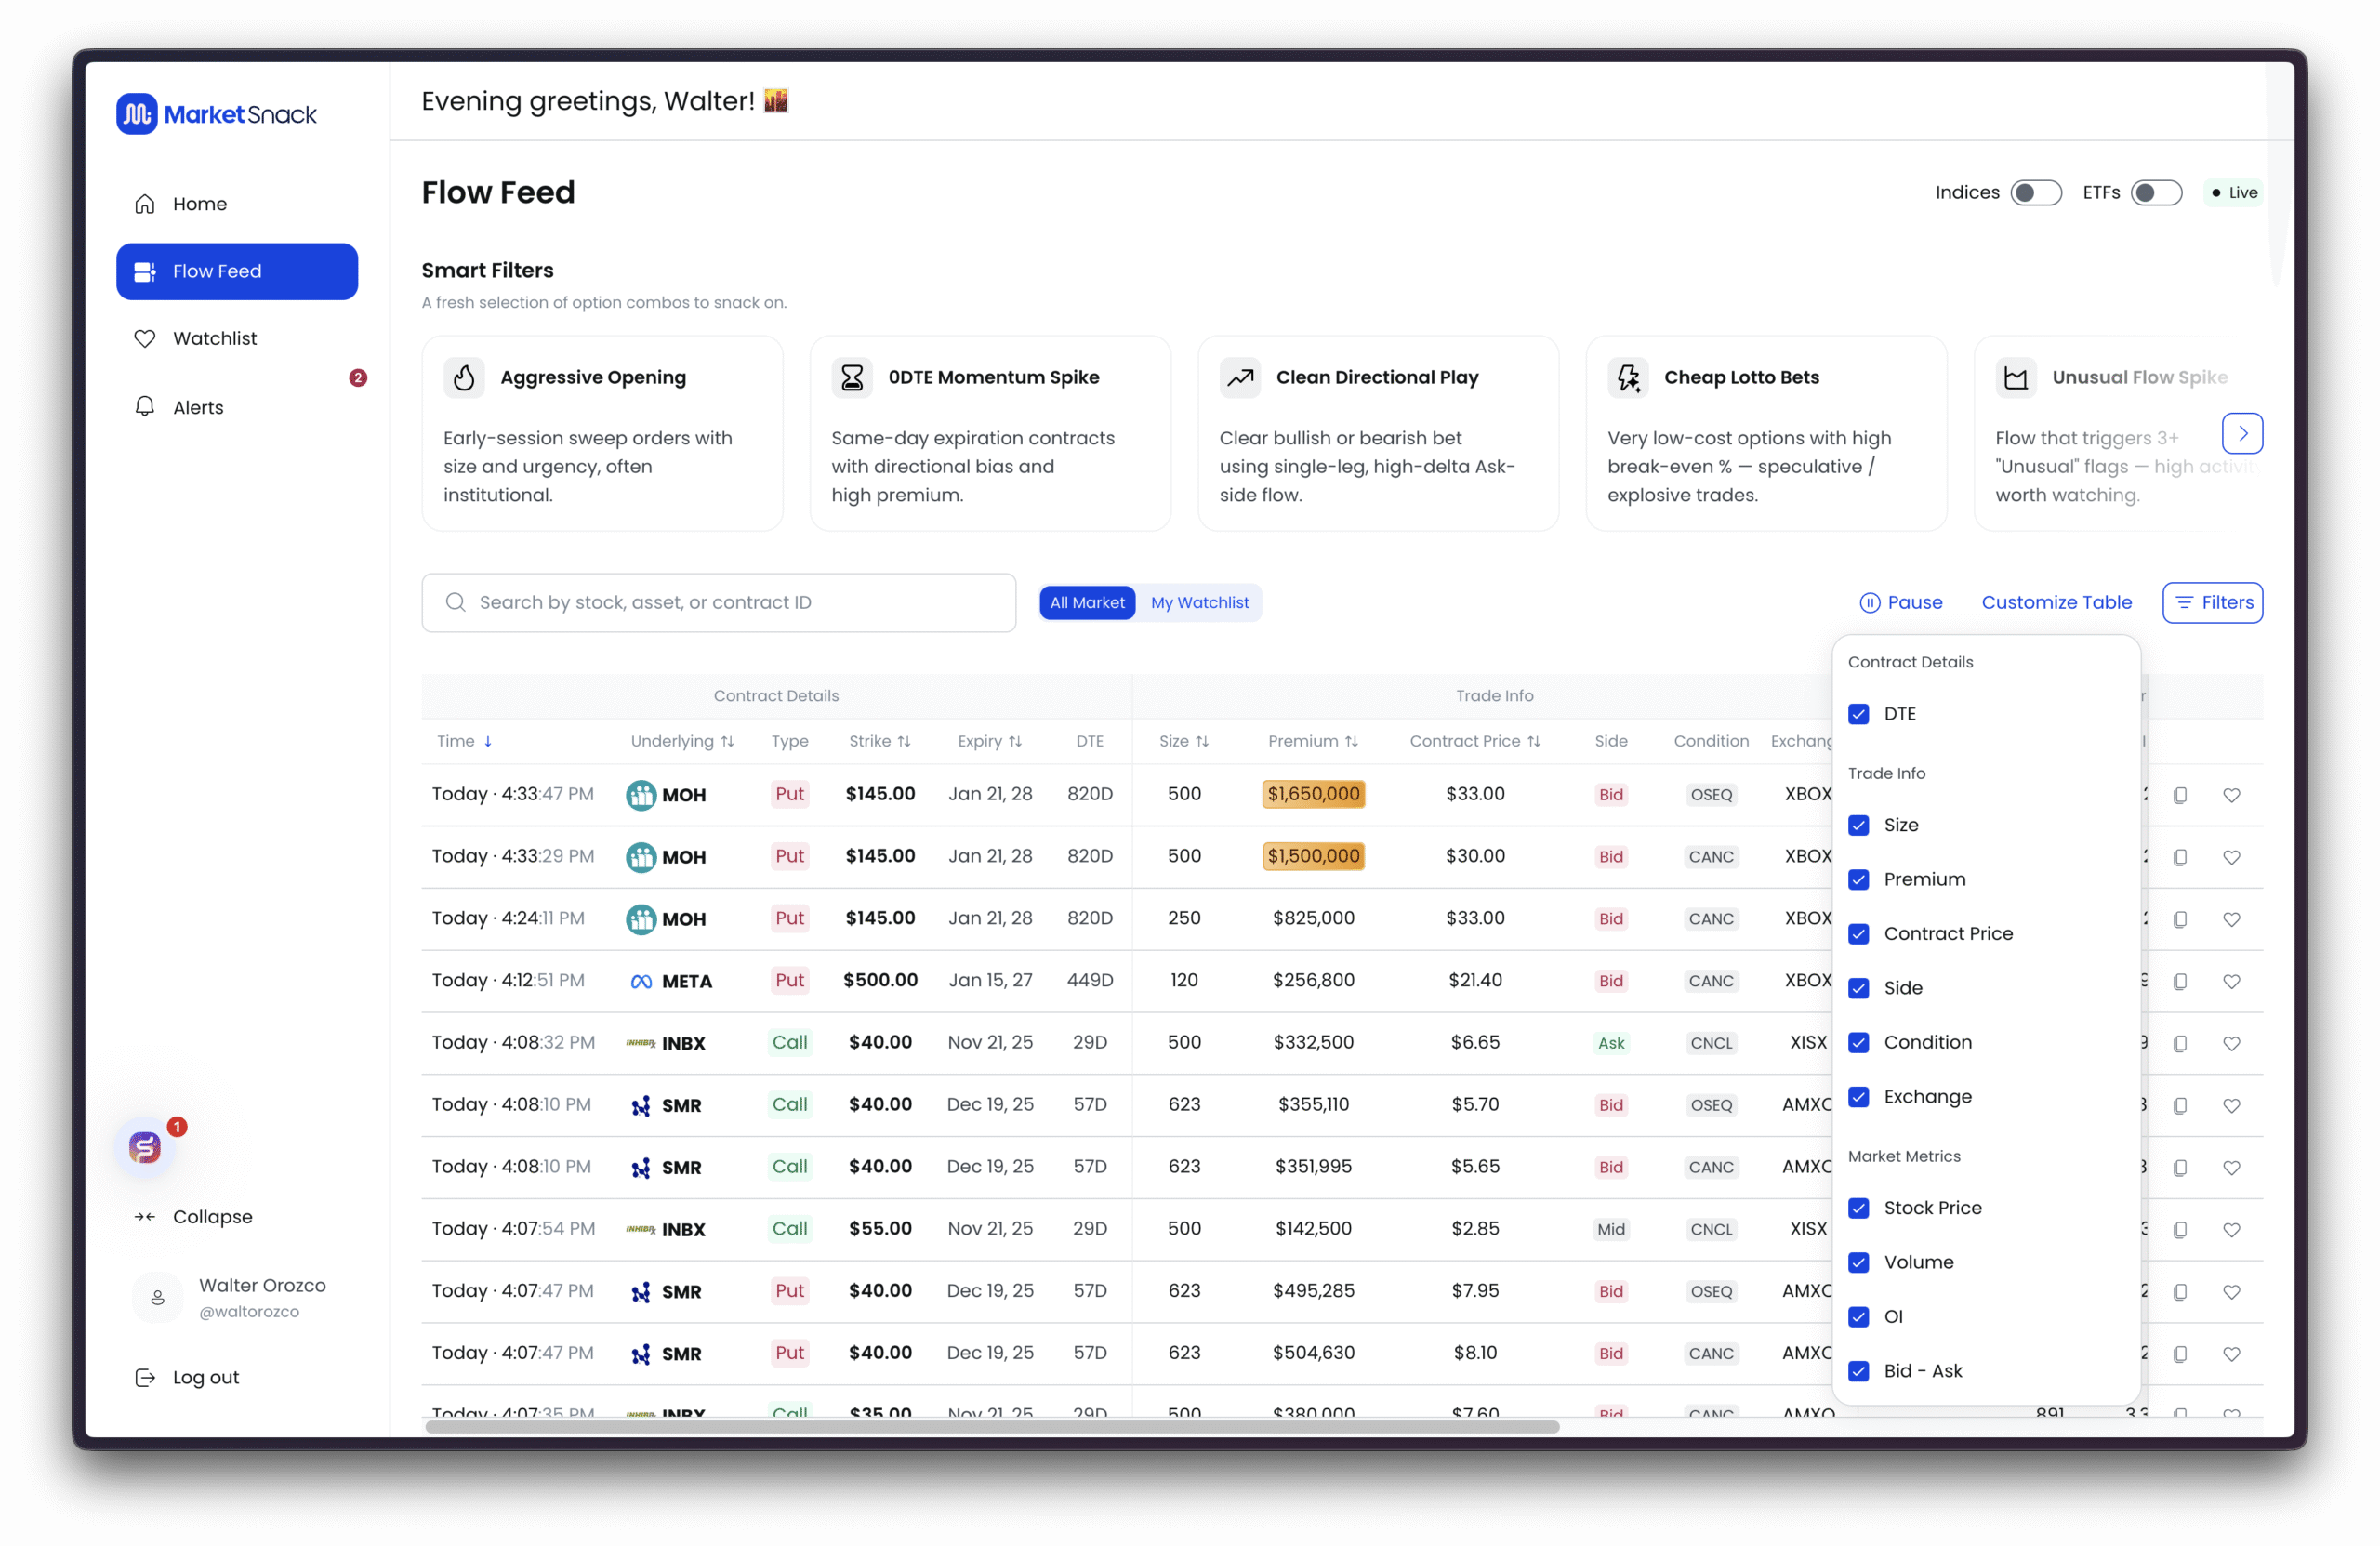Click the MarketSnack logo icon

tap(137, 114)
